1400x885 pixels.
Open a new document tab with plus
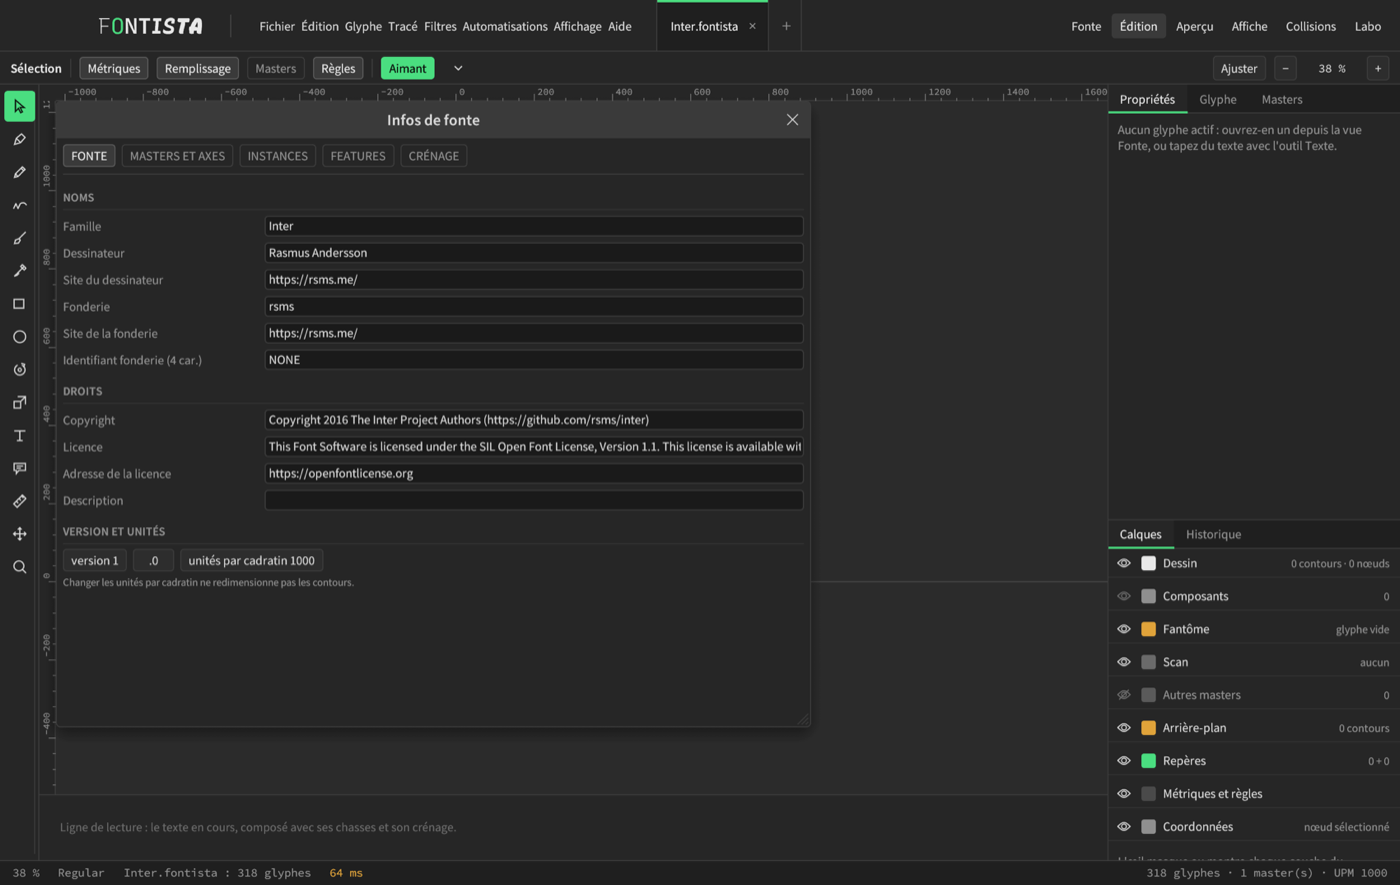click(786, 26)
